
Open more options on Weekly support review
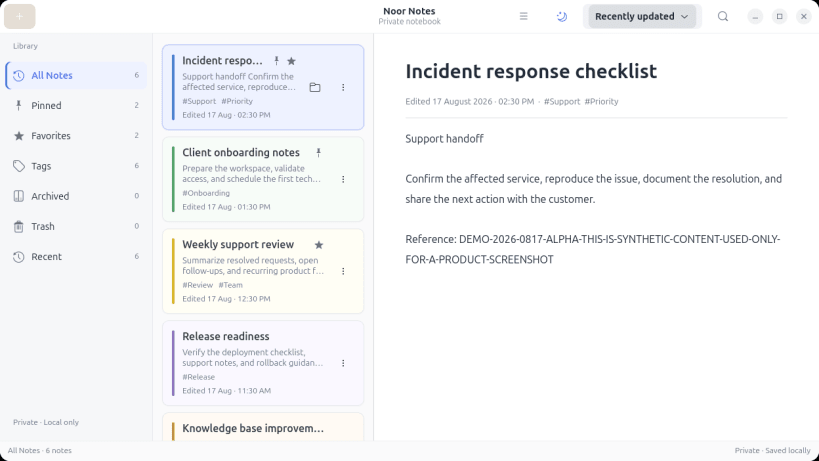point(343,271)
